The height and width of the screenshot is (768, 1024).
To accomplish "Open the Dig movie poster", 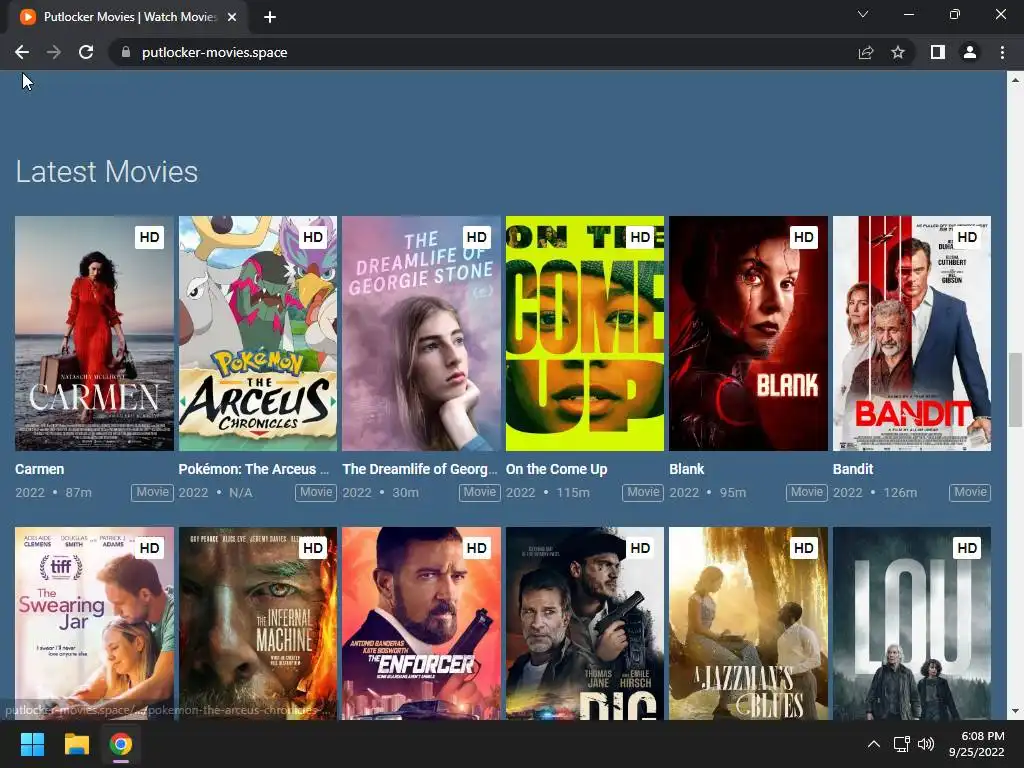I will [585, 624].
